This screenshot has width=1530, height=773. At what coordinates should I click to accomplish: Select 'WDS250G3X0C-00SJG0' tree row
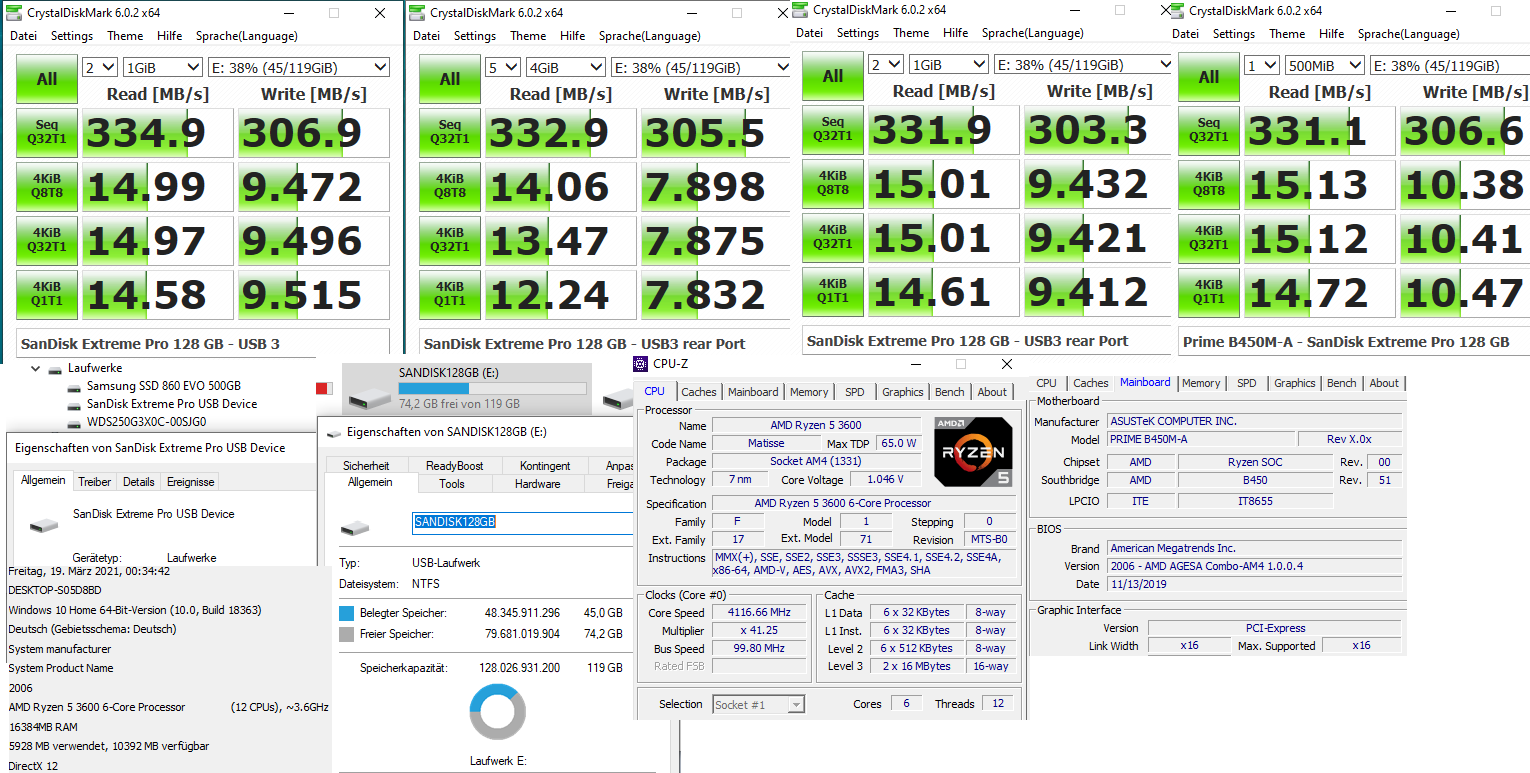[x=148, y=422]
